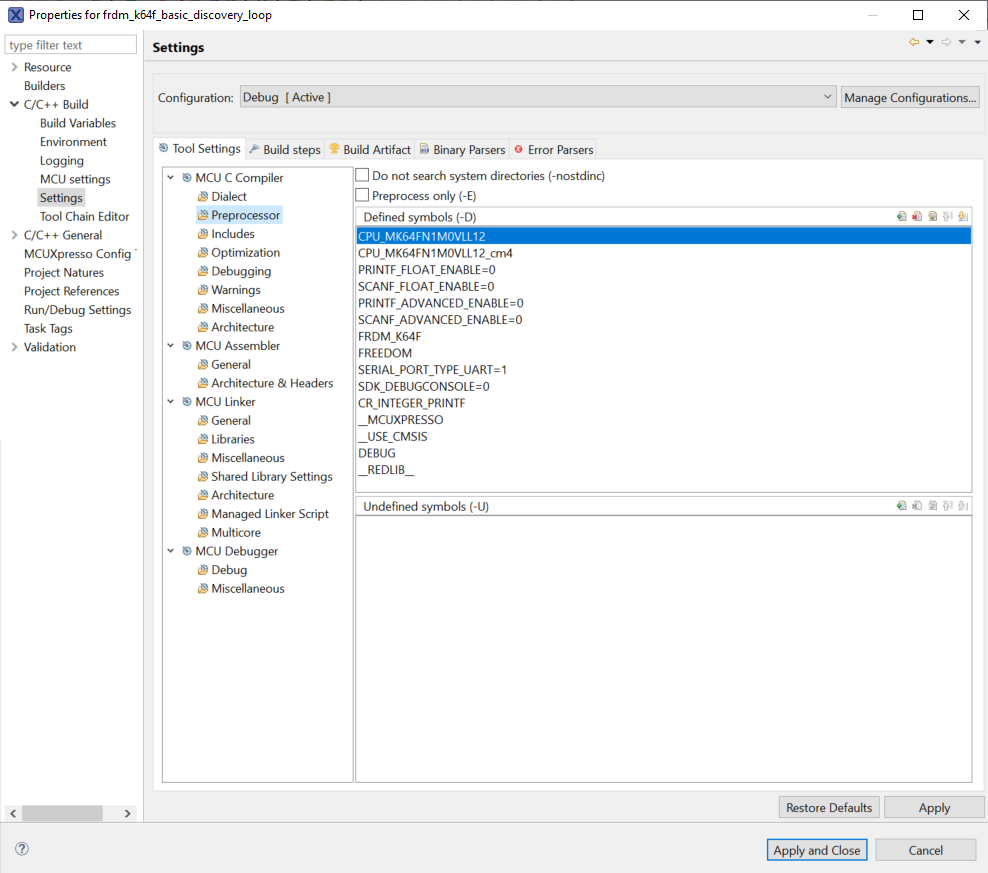Click Edit icon in Defined symbols toolbar

933,216
